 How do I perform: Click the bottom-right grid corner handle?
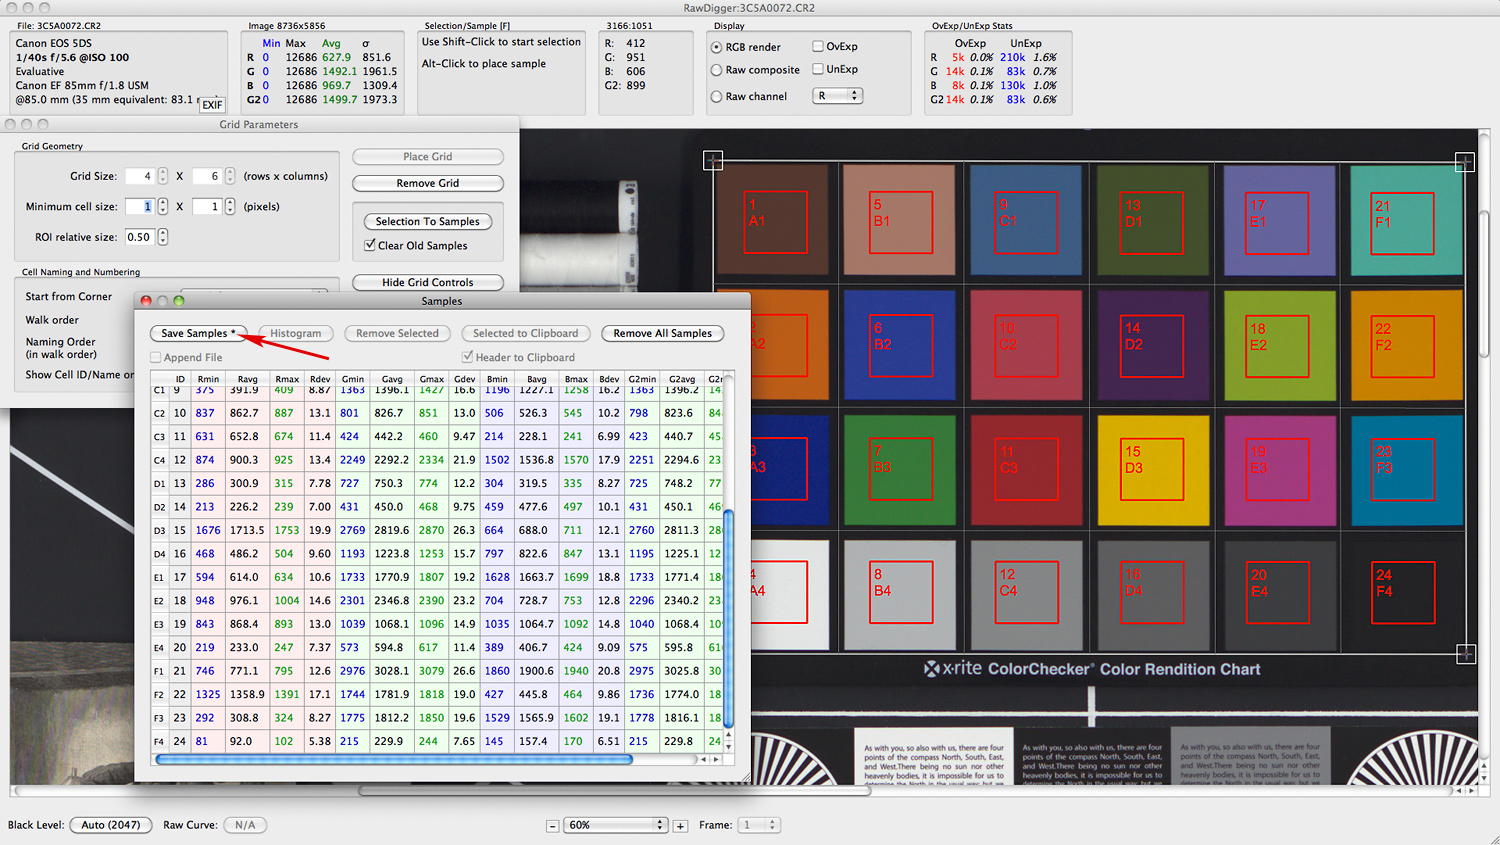[x=1465, y=654]
